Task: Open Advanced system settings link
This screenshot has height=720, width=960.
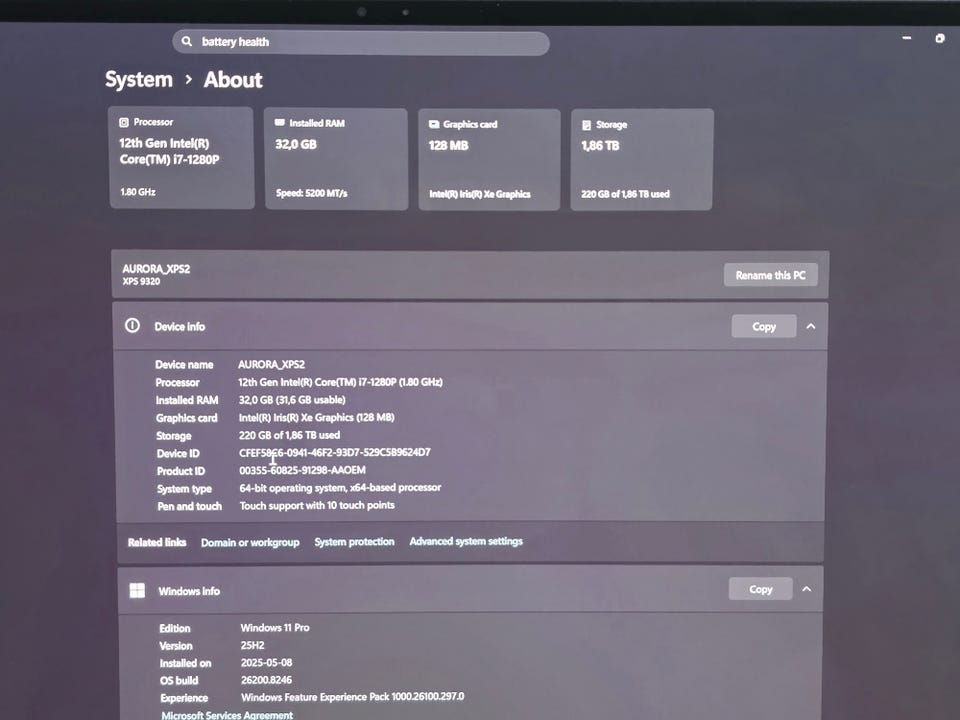Action: point(466,541)
